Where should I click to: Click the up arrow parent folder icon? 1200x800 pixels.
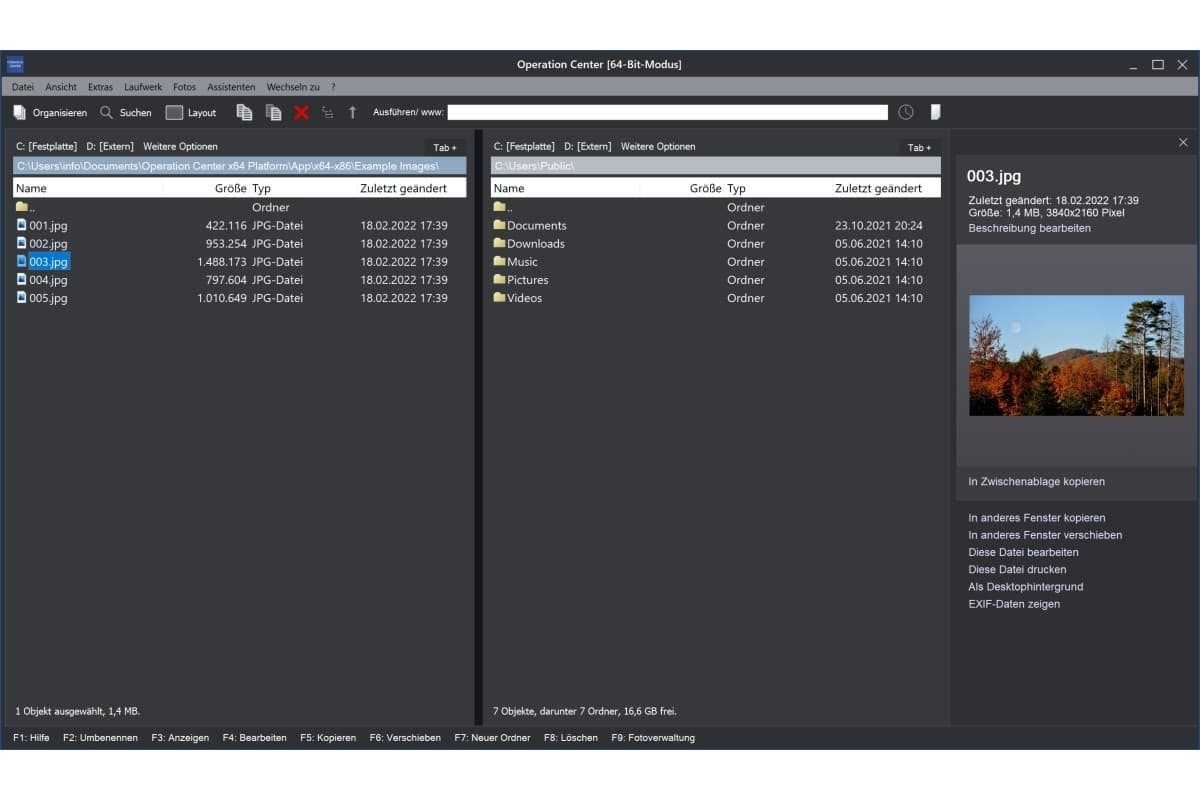352,113
